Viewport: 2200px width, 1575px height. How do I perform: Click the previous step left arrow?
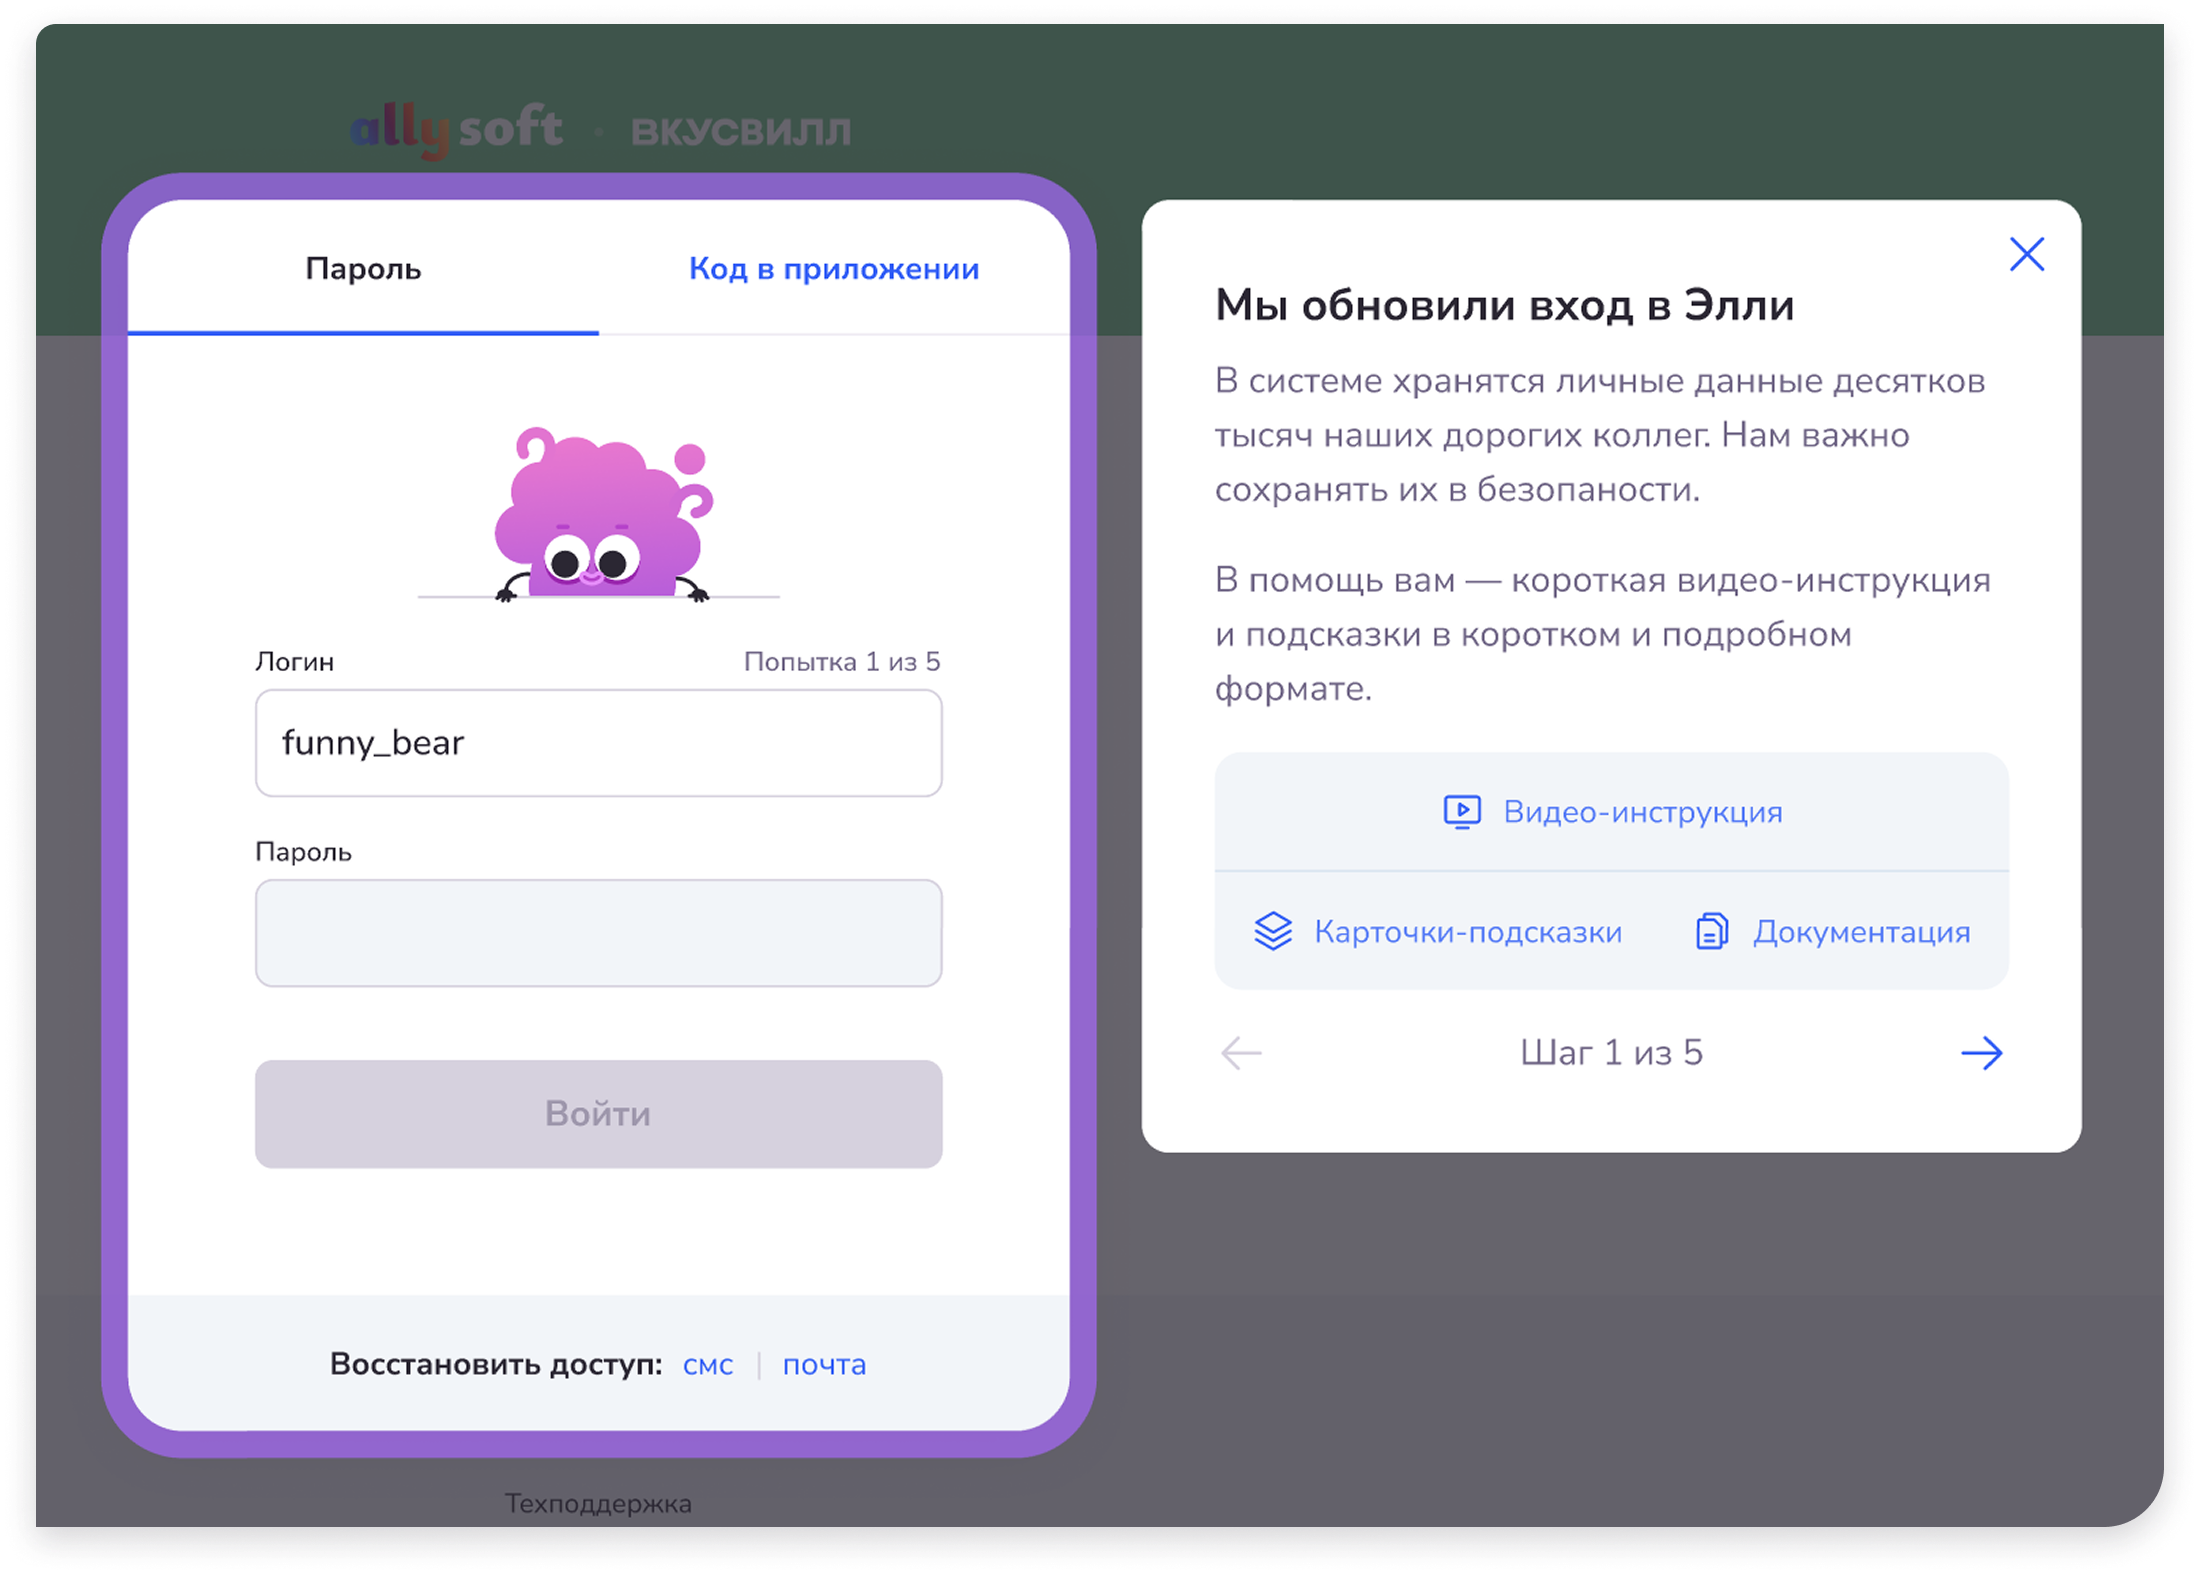point(1241,1053)
